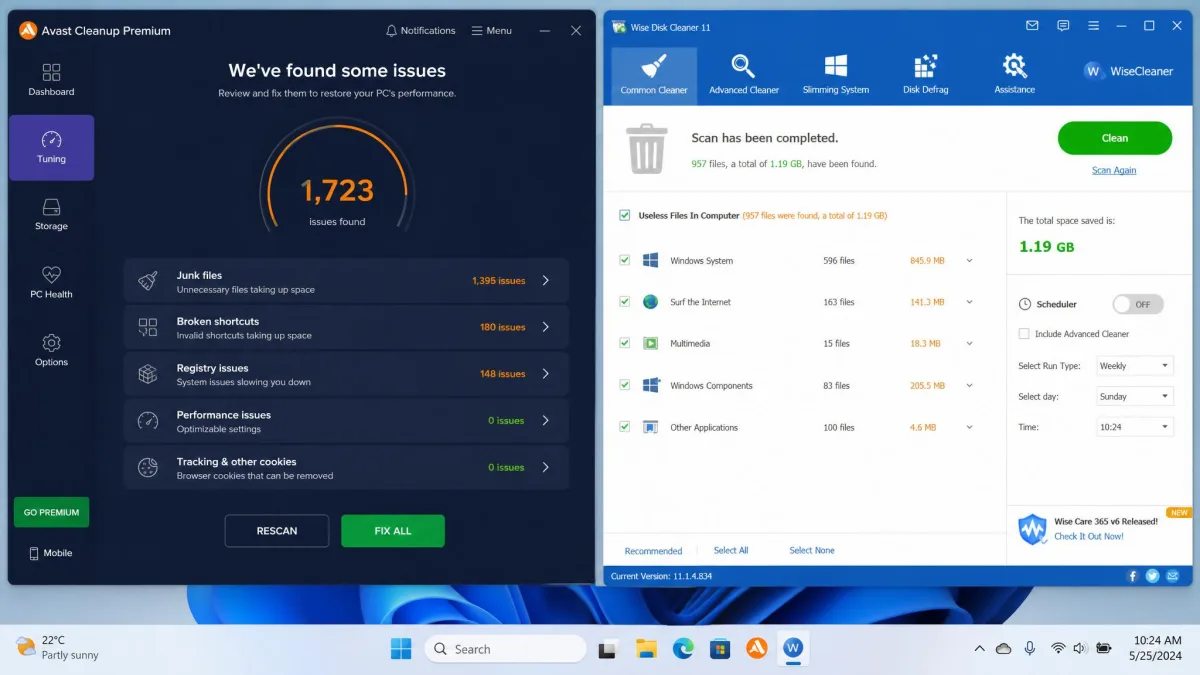Click the Scan Again link
This screenshot has width=1200, height=675.
coord(1114,170)
